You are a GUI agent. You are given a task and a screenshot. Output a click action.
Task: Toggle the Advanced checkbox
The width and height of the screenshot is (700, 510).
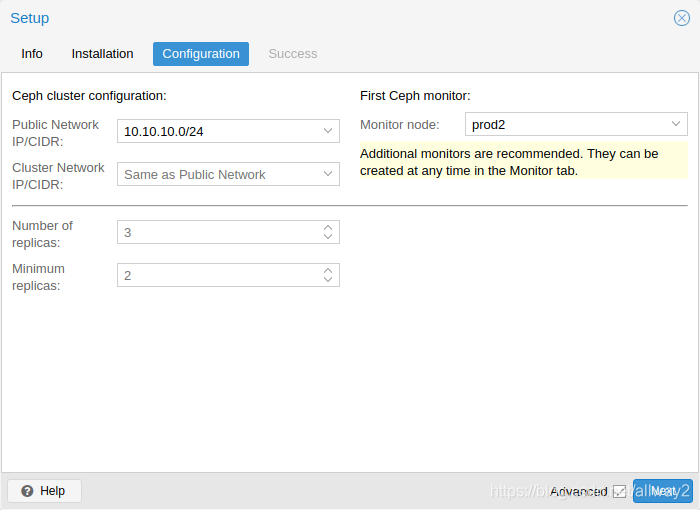(619, 491)
